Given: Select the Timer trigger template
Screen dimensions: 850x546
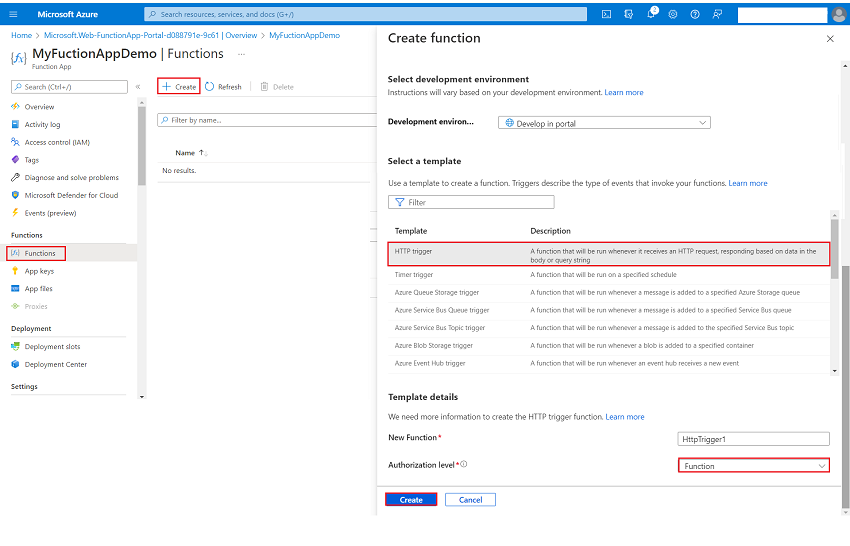Looking at the screenshot, I should click(x=414, y=275).
